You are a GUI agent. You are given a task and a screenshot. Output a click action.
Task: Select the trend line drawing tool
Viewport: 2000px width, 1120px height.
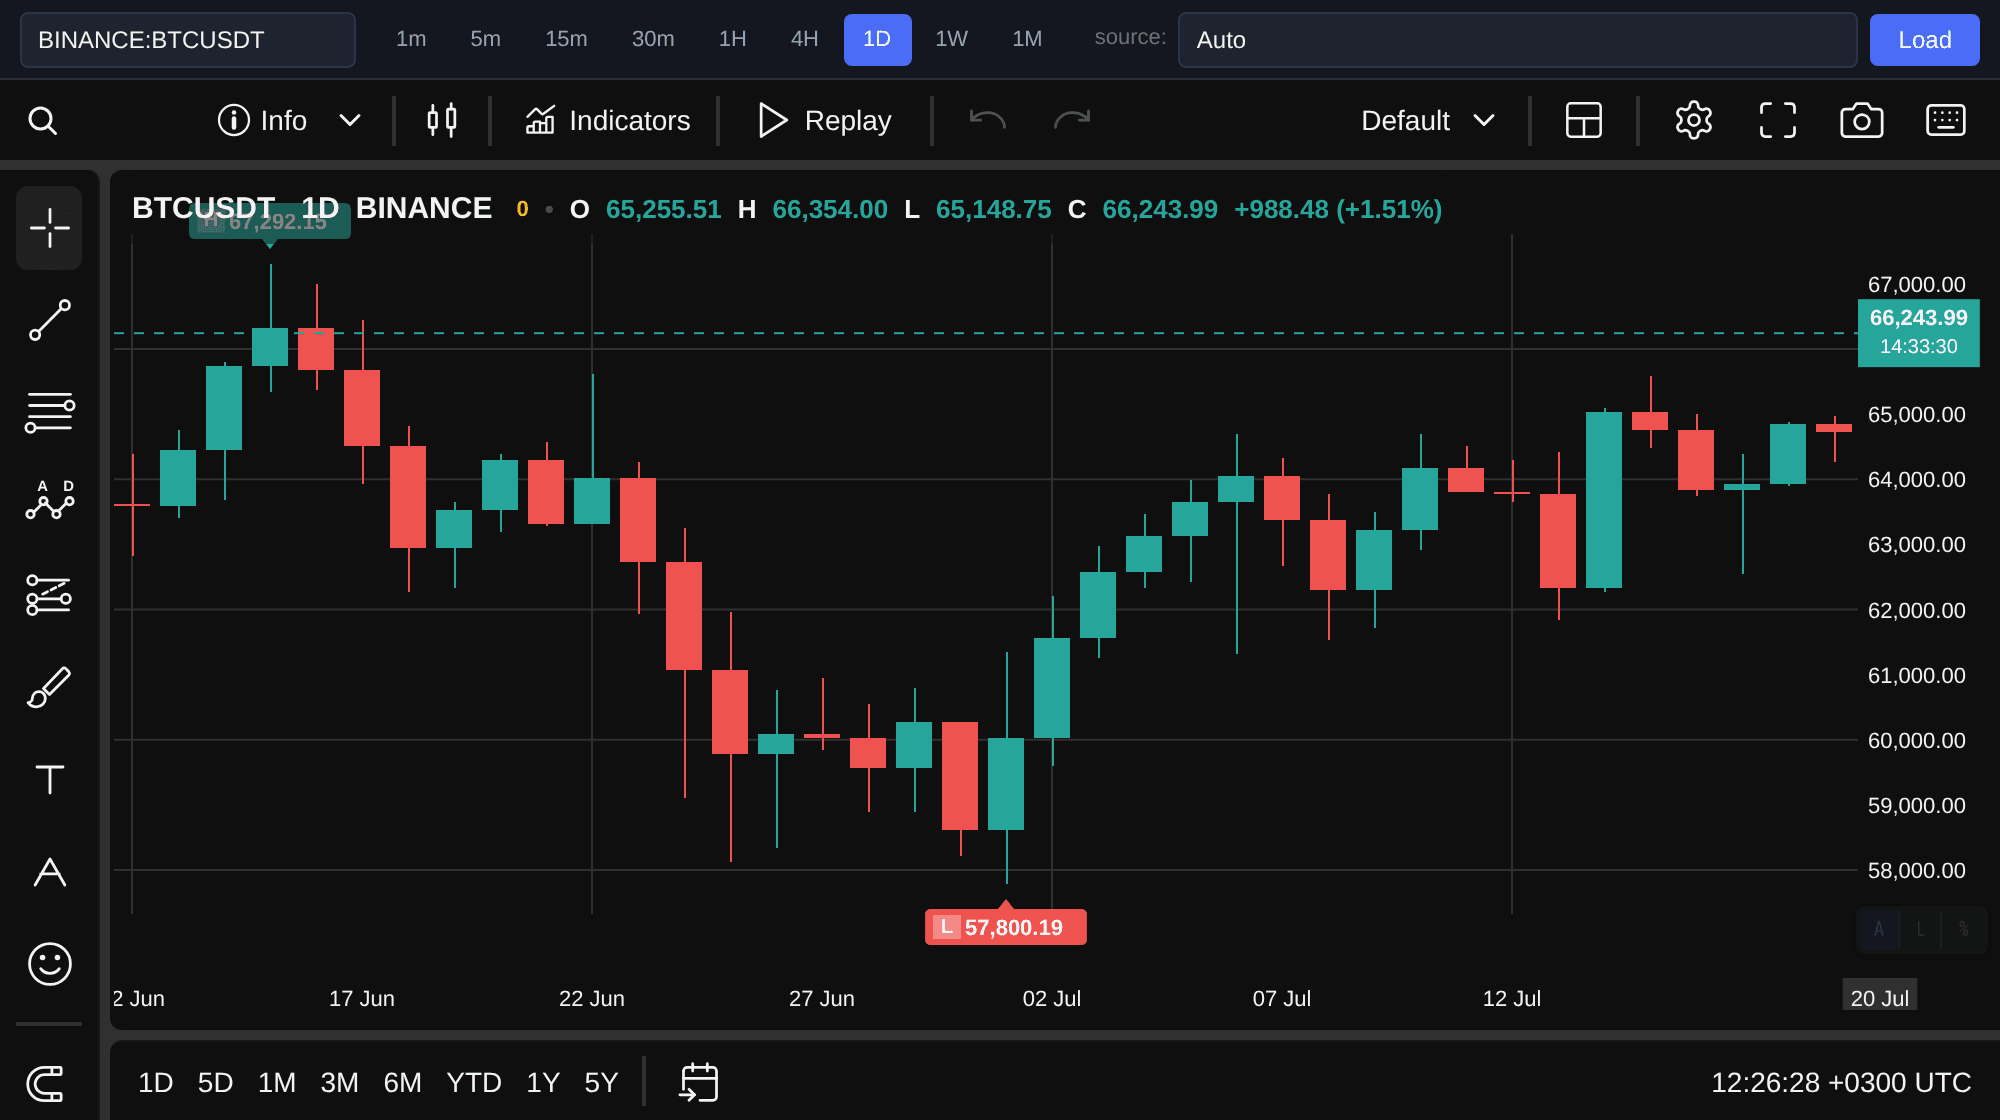click(49, 320)
